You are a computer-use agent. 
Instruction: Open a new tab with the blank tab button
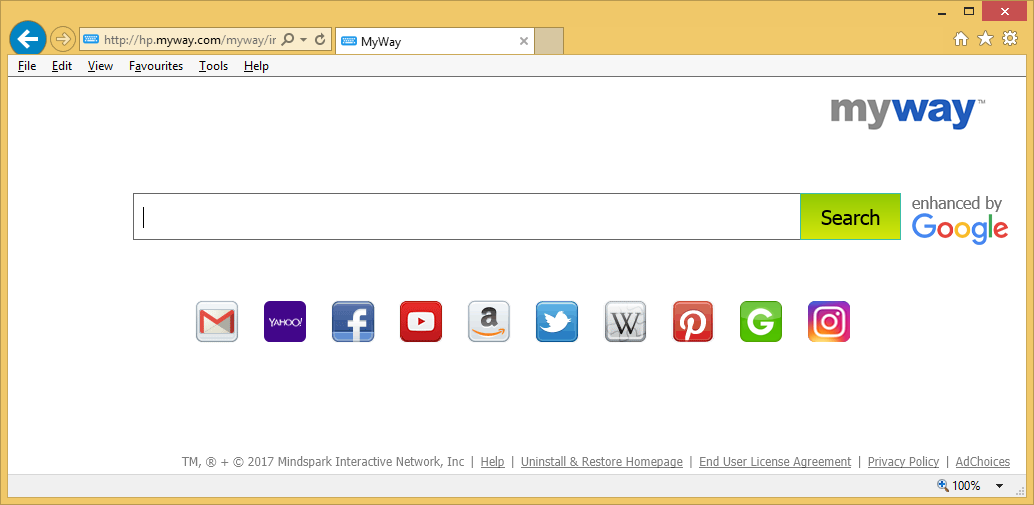point(549,41)
